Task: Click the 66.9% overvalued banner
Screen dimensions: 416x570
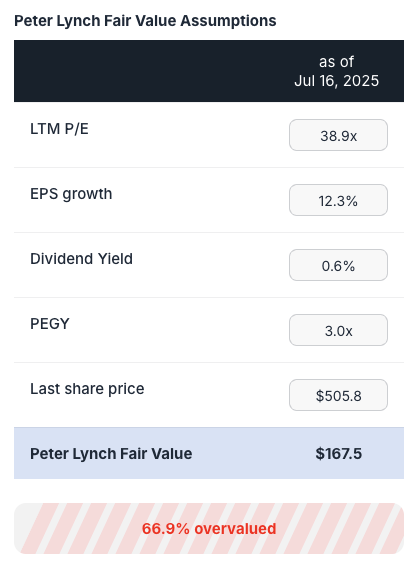Action: [x=209, y=529]
